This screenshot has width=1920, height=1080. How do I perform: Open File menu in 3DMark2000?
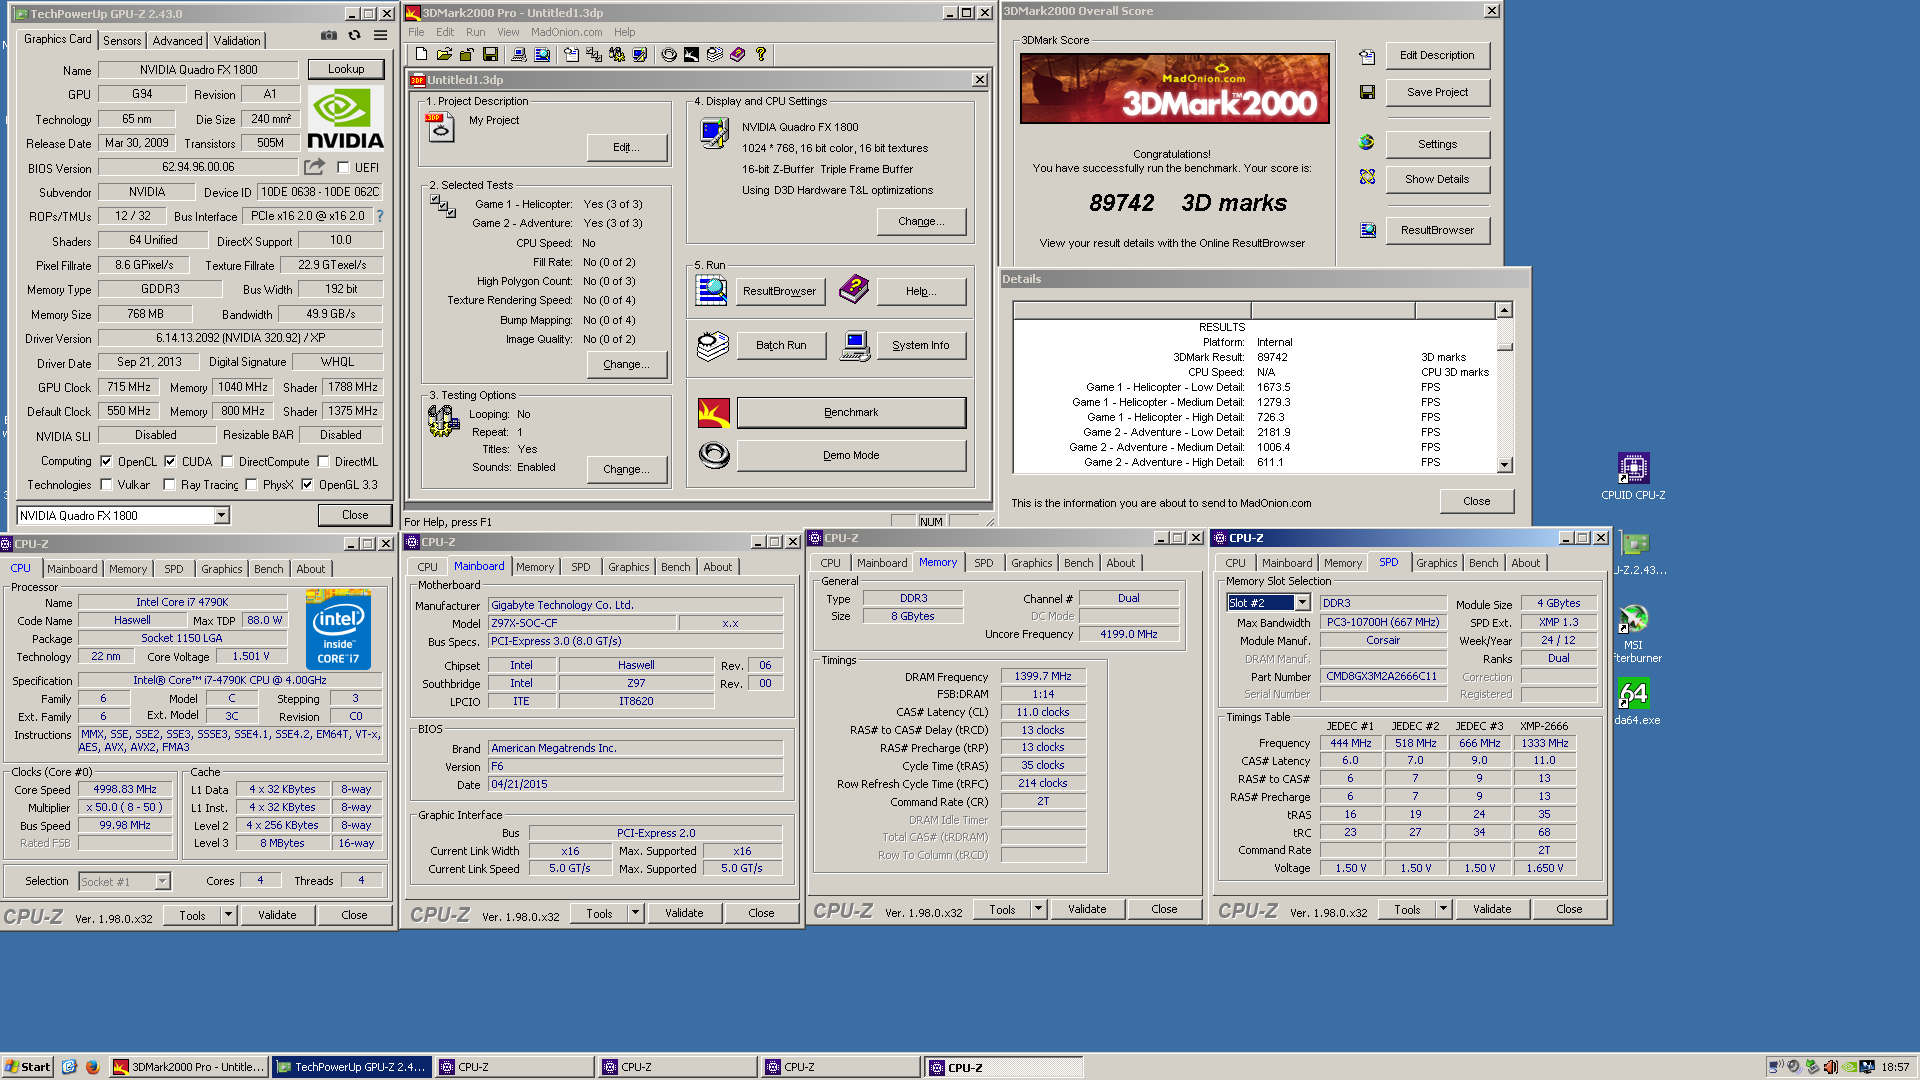416,32
